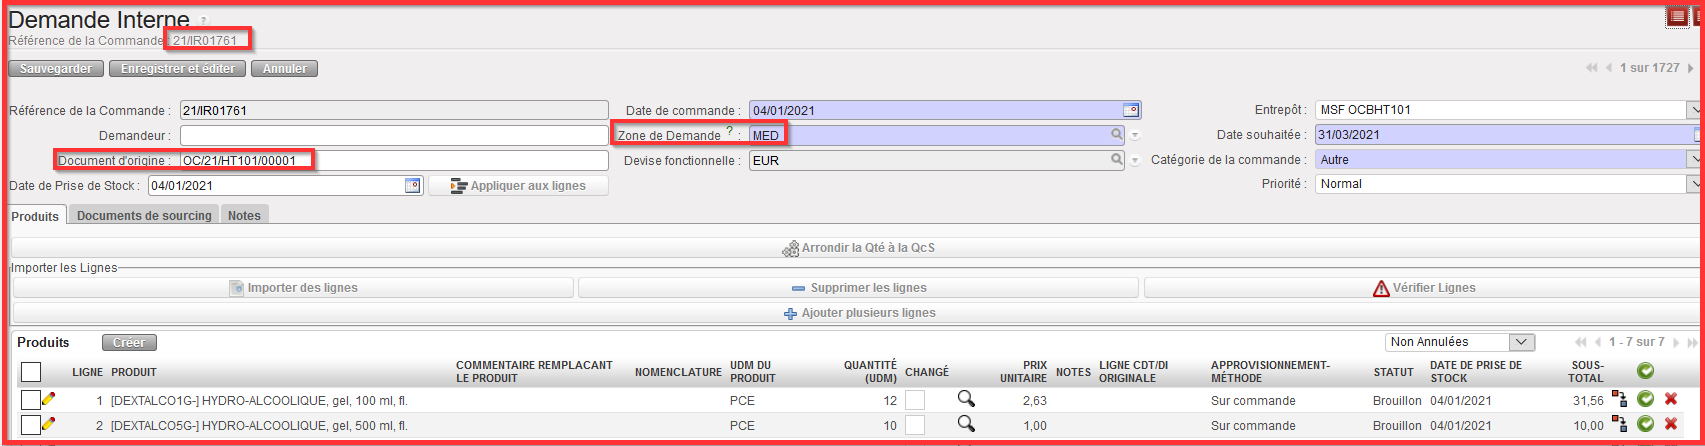The image size is (1705, 446).
Task: Go to the first record of 1727
Action: coord(1591,68)
